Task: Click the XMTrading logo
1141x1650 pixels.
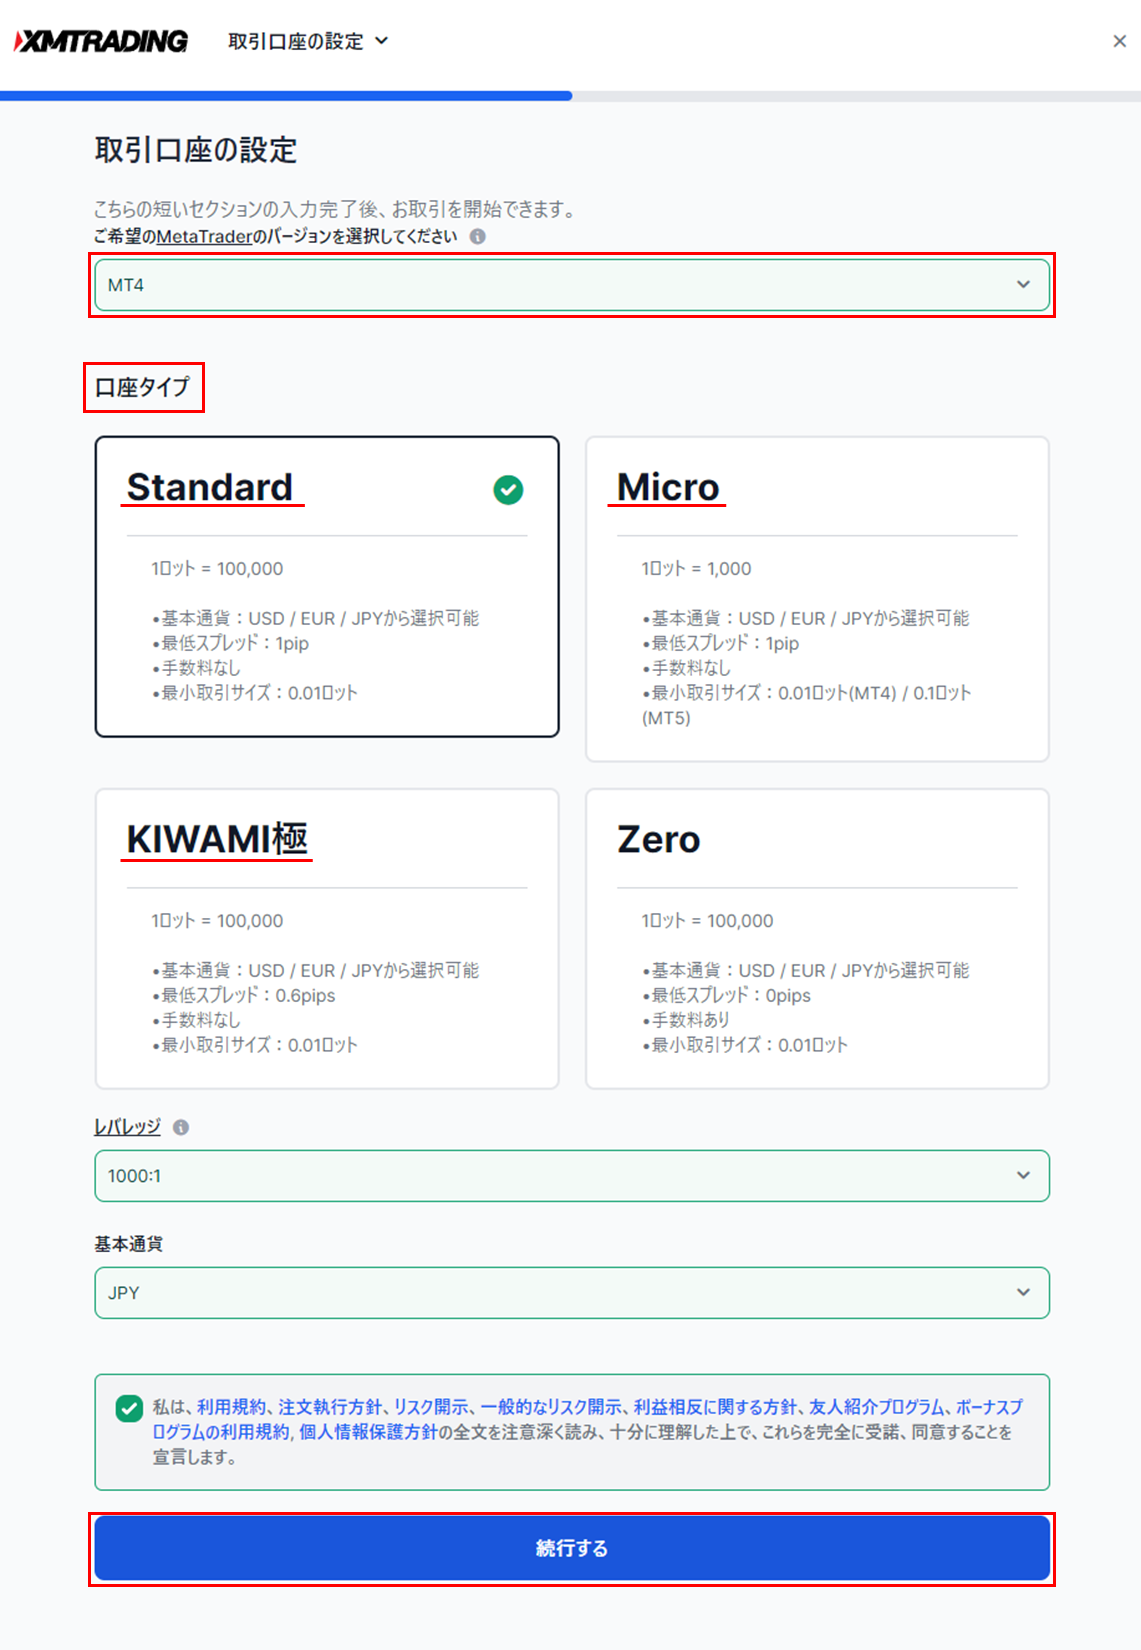Action: [101, 41]
